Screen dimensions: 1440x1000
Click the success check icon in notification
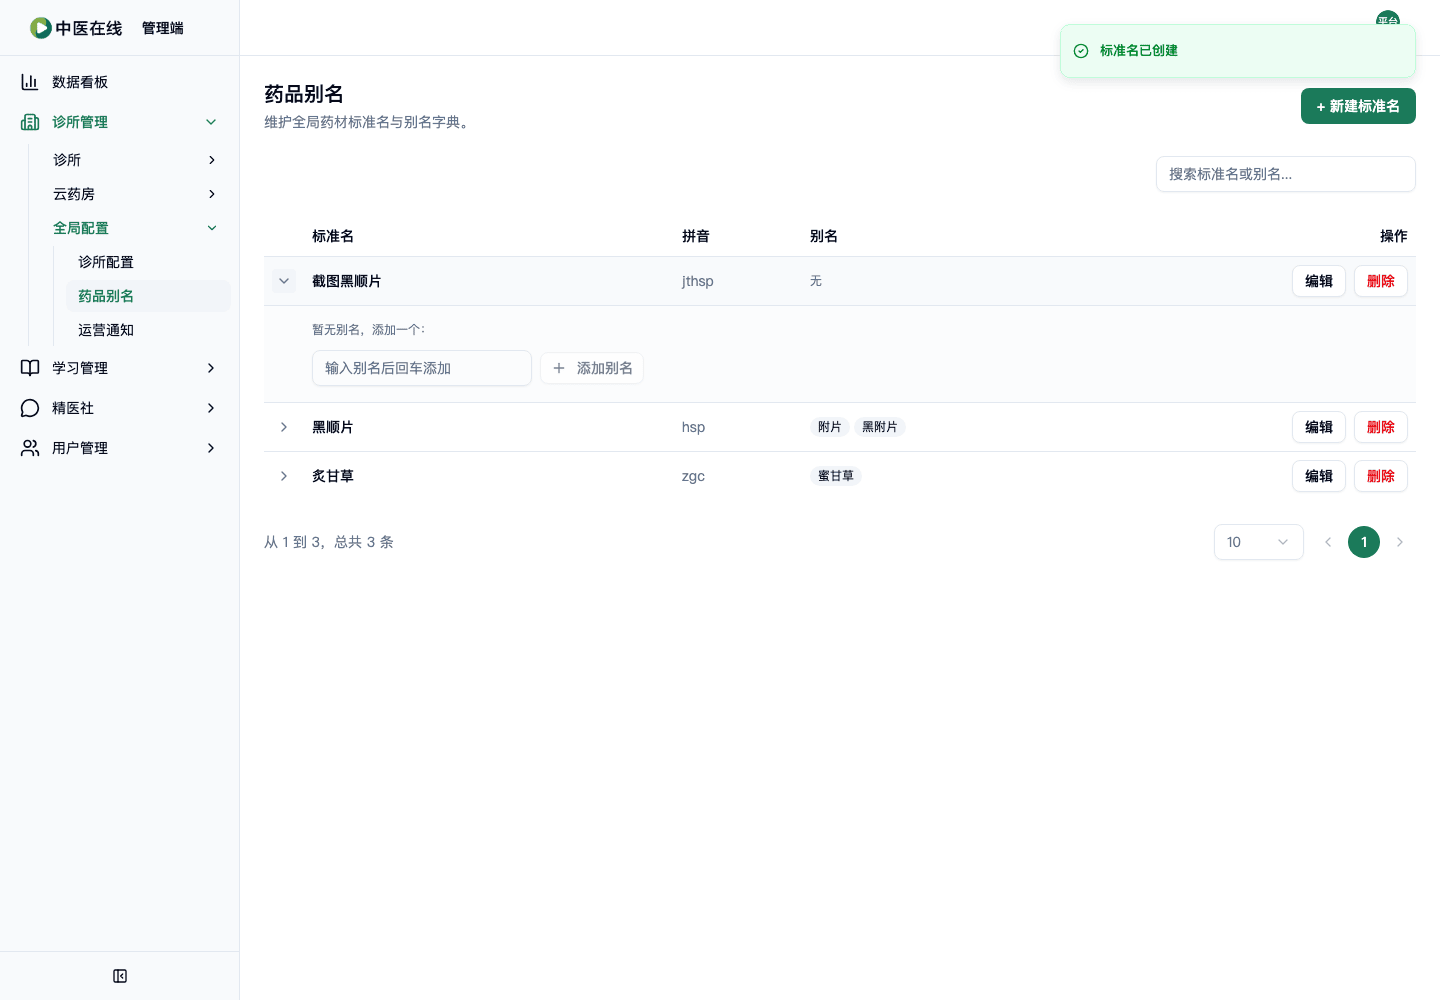1081,51
